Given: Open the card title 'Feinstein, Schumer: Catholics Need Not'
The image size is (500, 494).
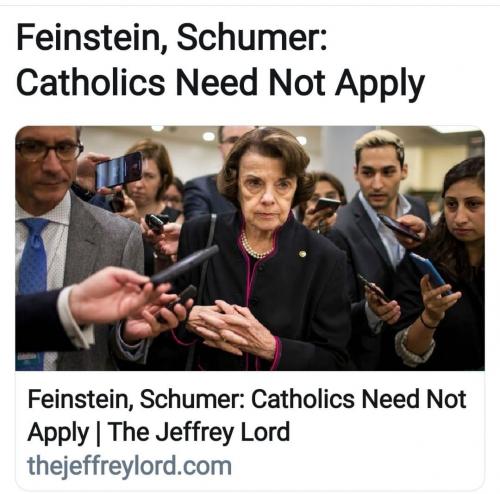Looking at the screenshot, I should [247, 399].
